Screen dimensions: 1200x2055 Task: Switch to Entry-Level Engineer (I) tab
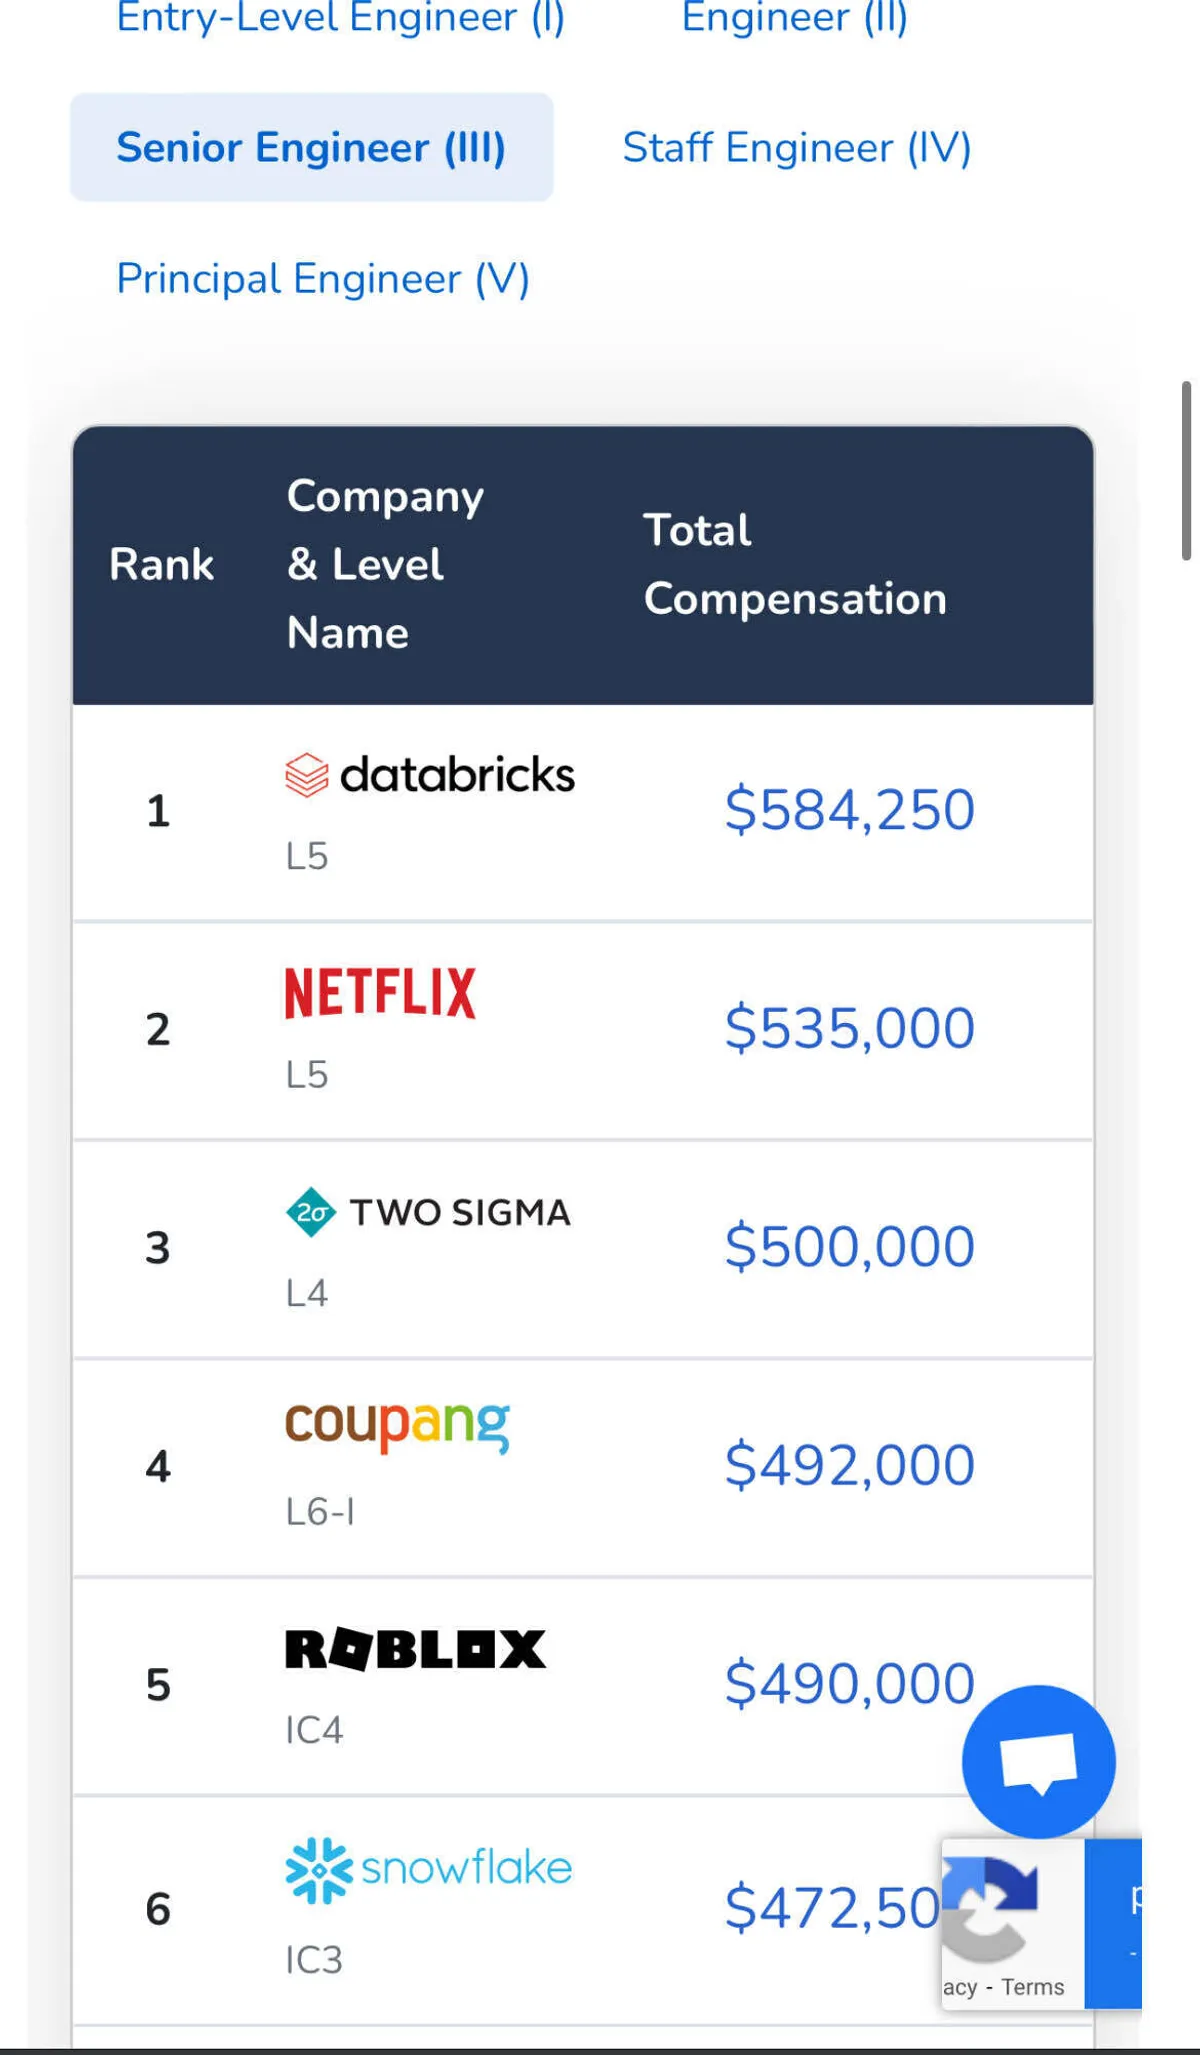point(340,17)
